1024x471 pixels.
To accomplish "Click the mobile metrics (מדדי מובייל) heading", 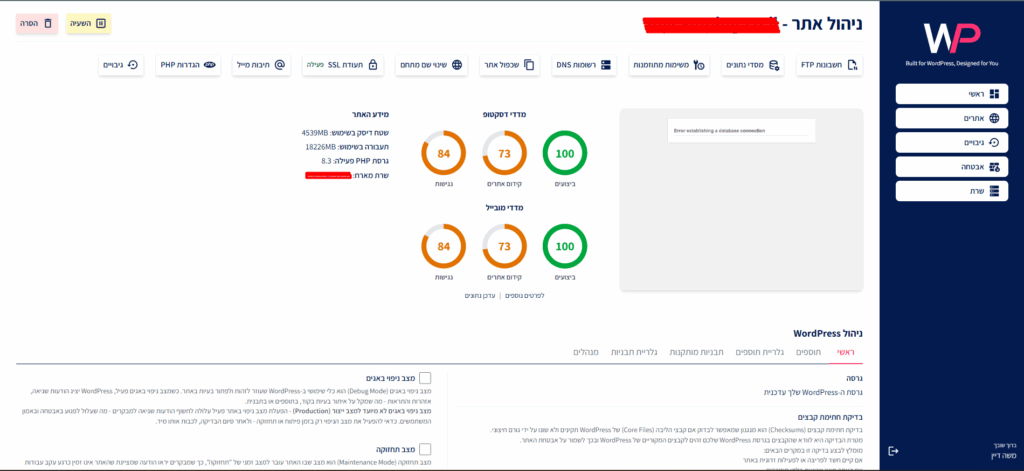I will click(x=504, y=207).
